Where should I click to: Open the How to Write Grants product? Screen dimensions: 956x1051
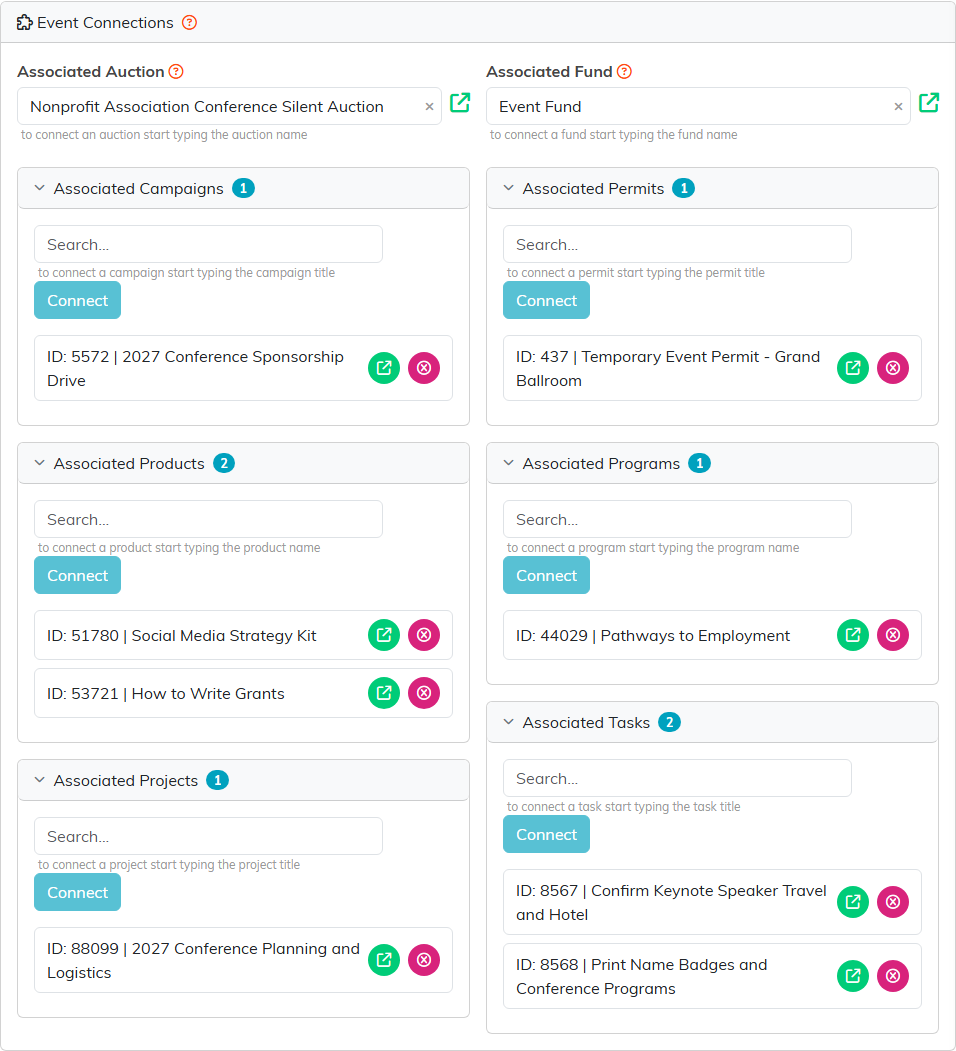coord(384,693)
